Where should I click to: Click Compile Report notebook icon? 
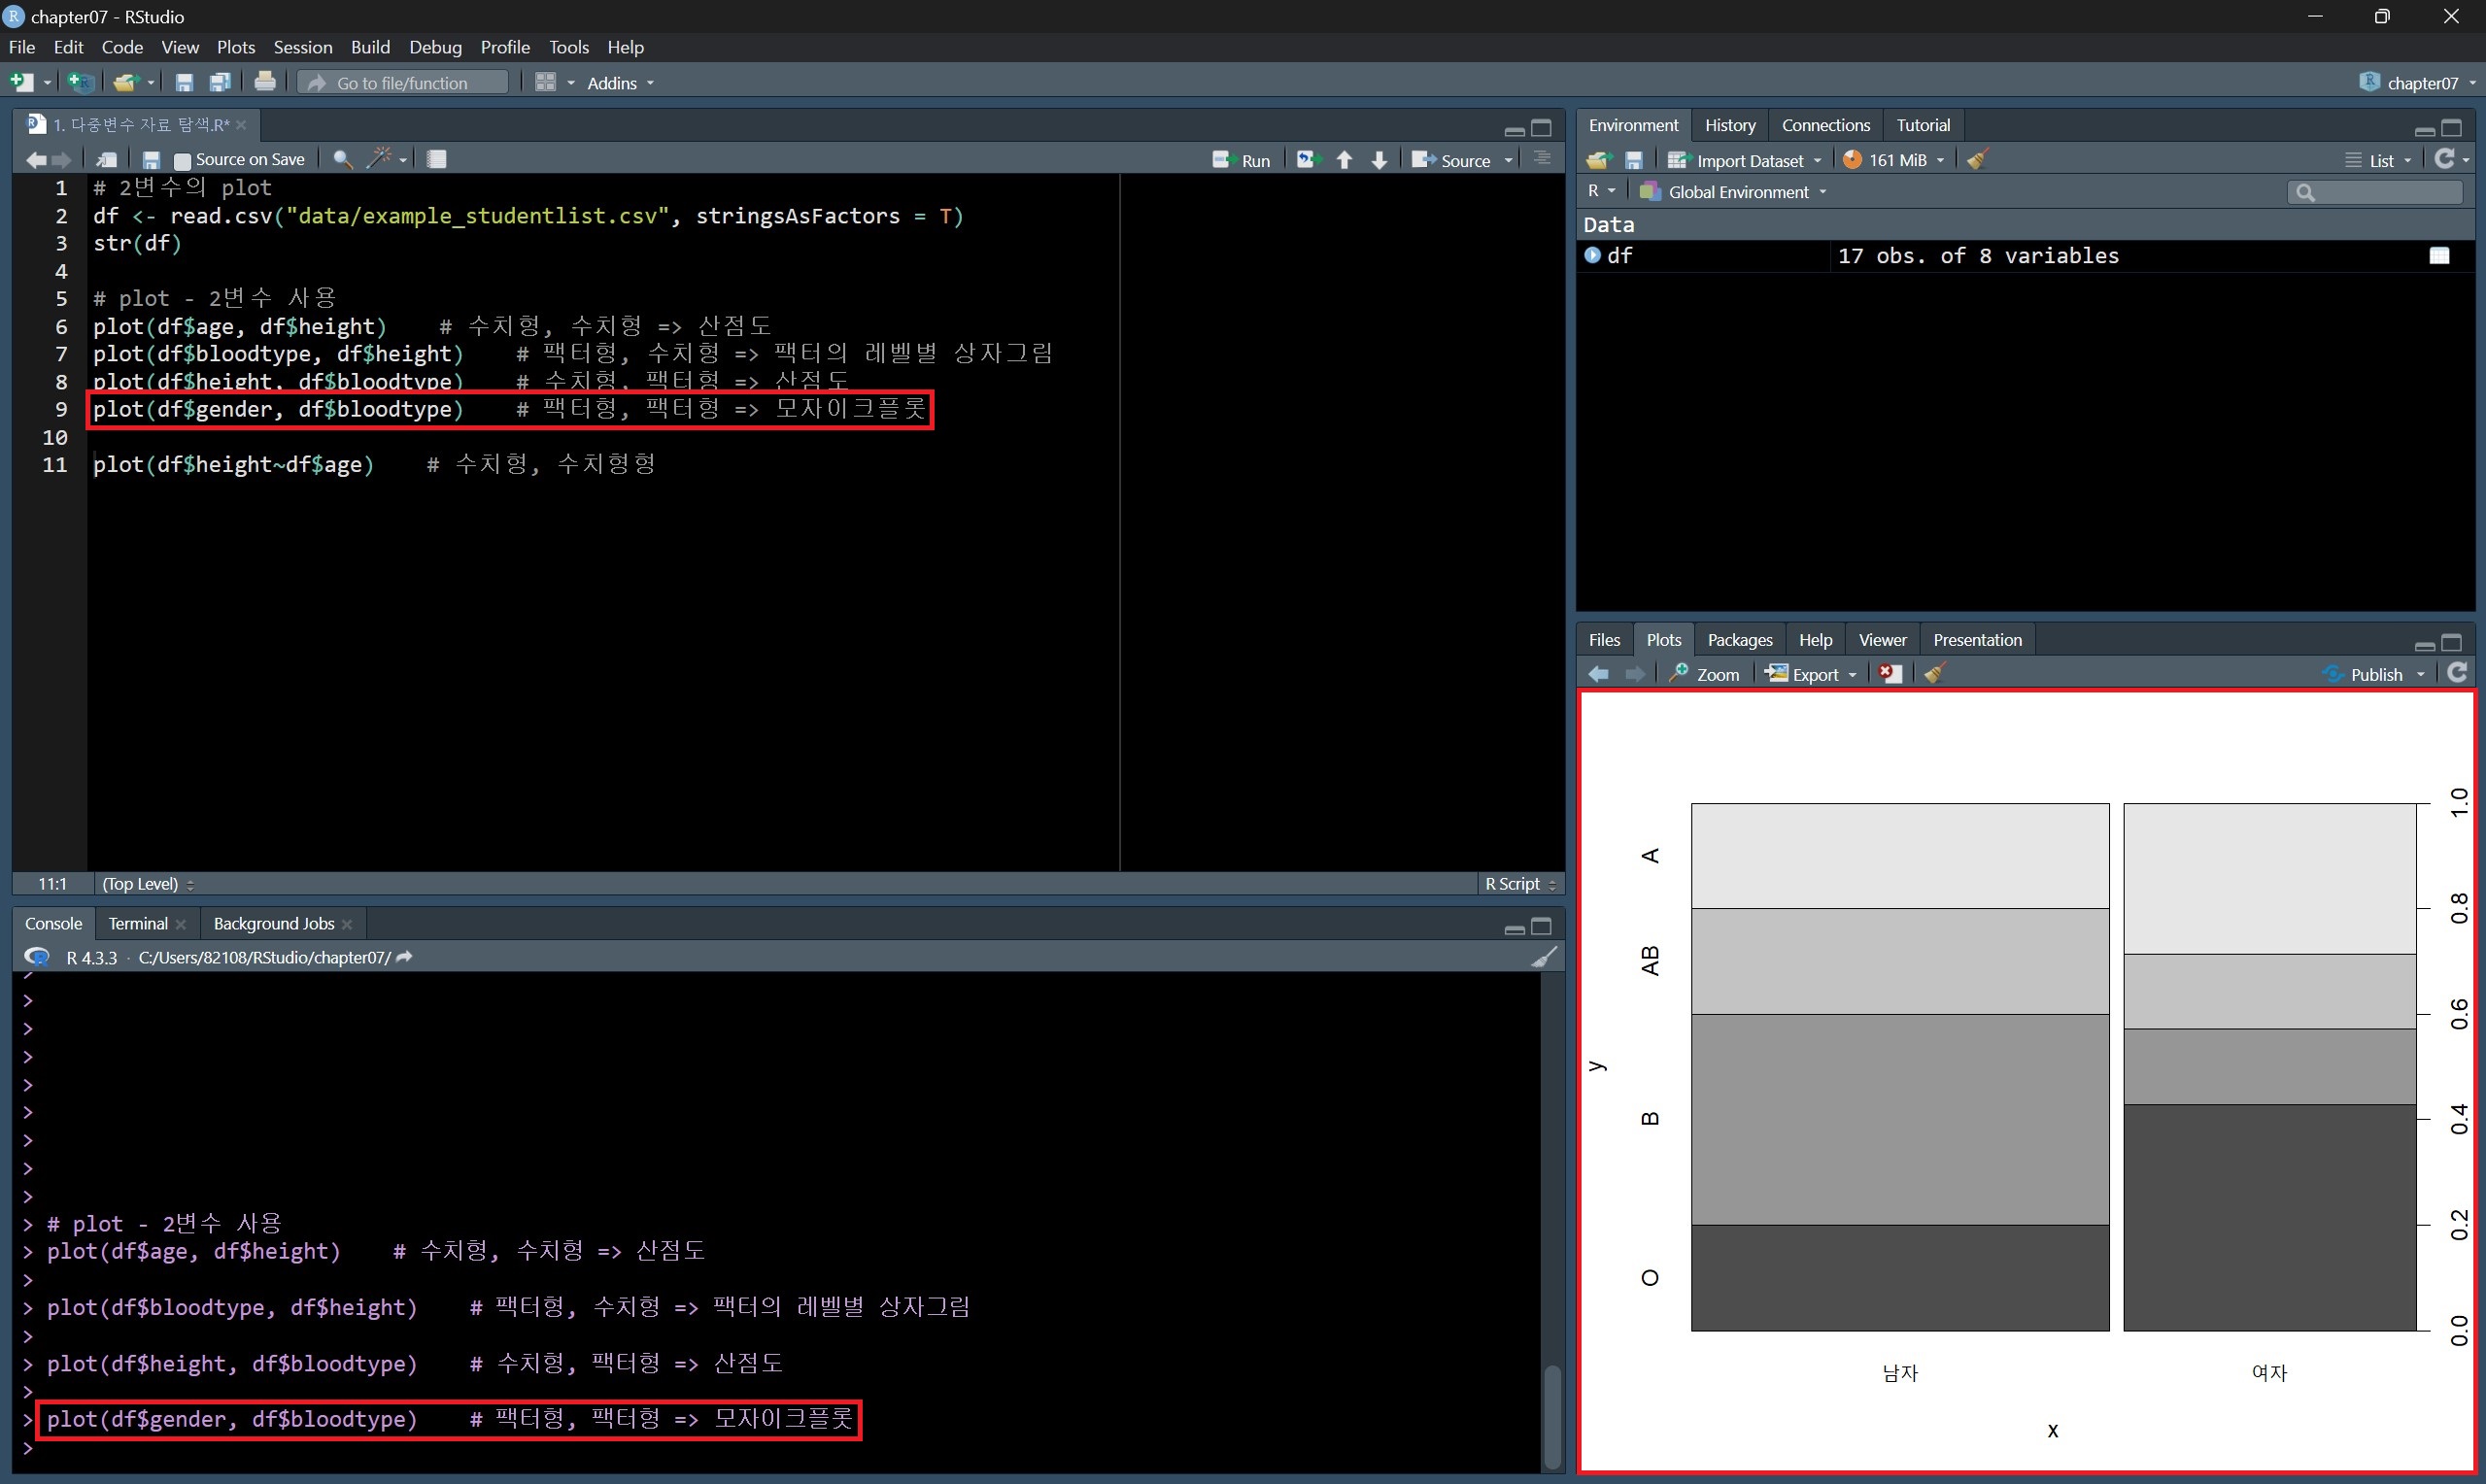tap(437, 159)
